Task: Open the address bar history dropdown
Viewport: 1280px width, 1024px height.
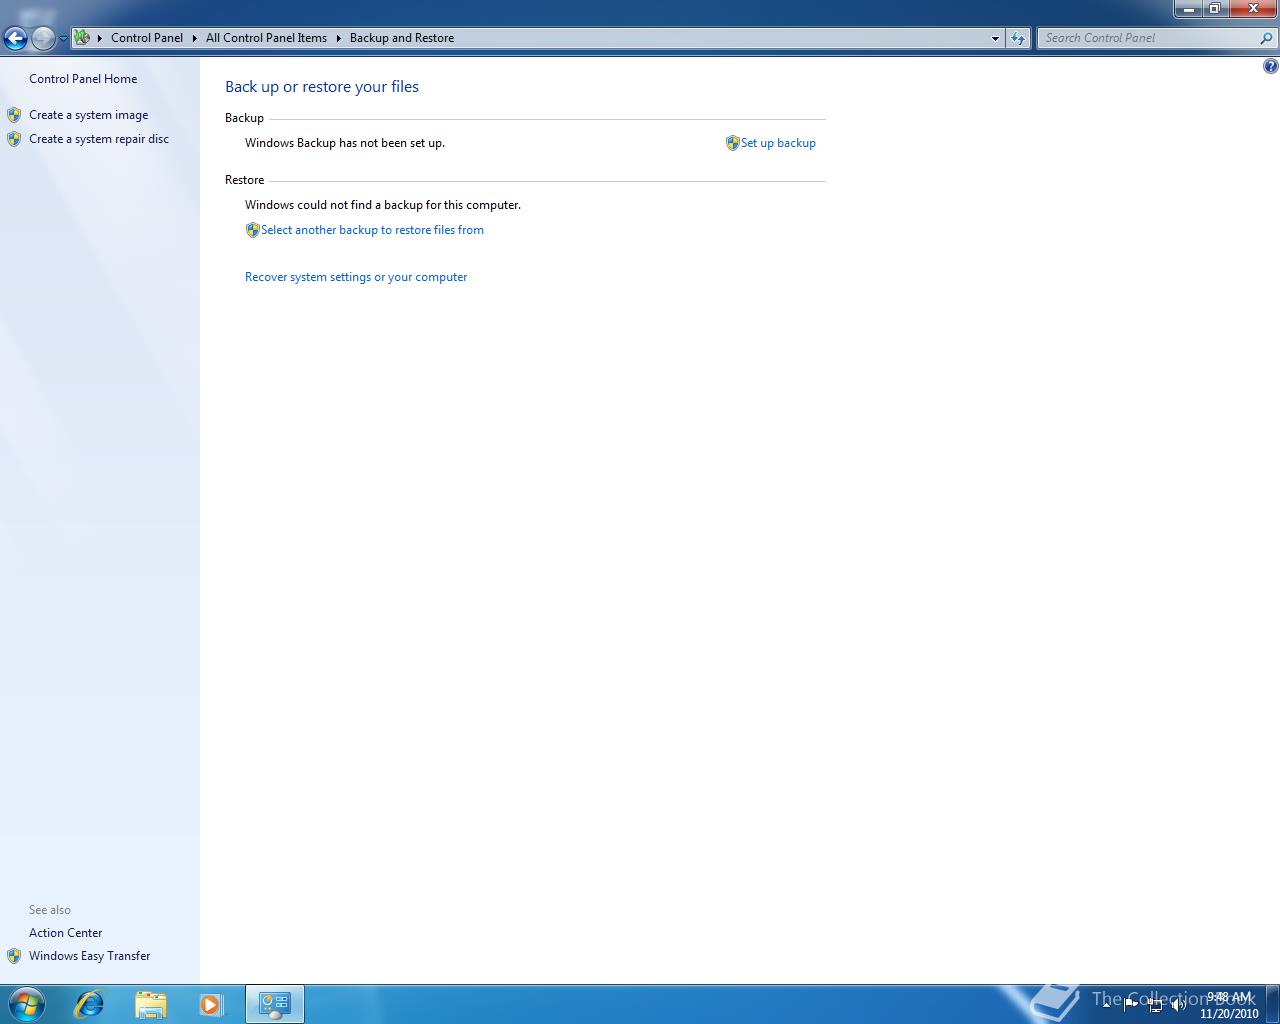Action: point(995,38)
